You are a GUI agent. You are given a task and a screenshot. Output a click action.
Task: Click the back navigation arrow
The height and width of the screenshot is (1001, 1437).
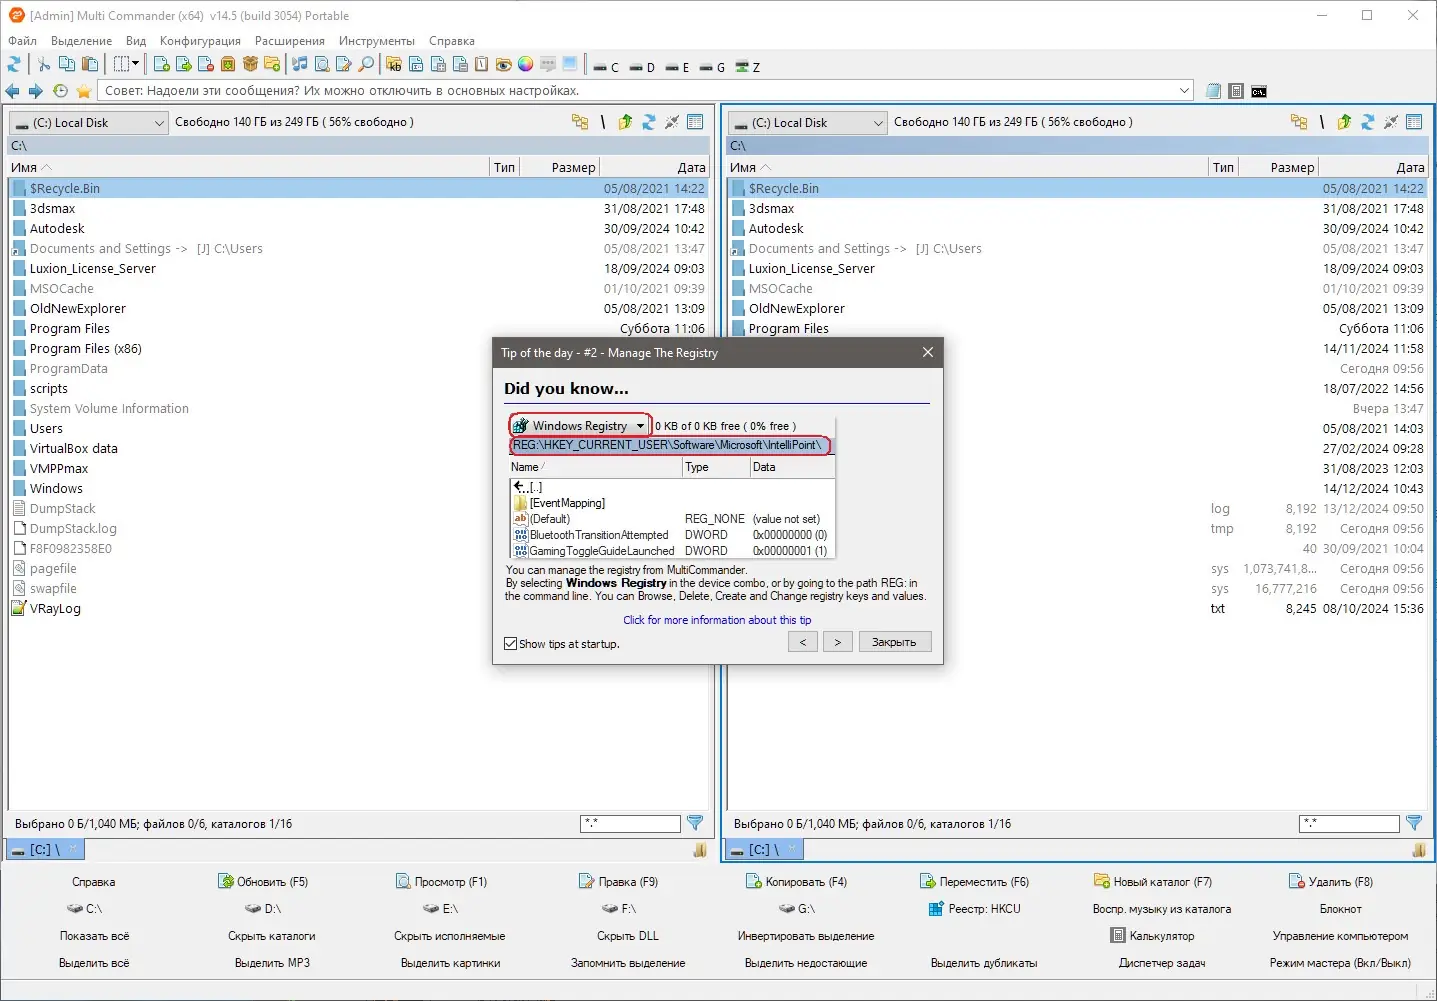pyautogui.click(x=13, y=90)
